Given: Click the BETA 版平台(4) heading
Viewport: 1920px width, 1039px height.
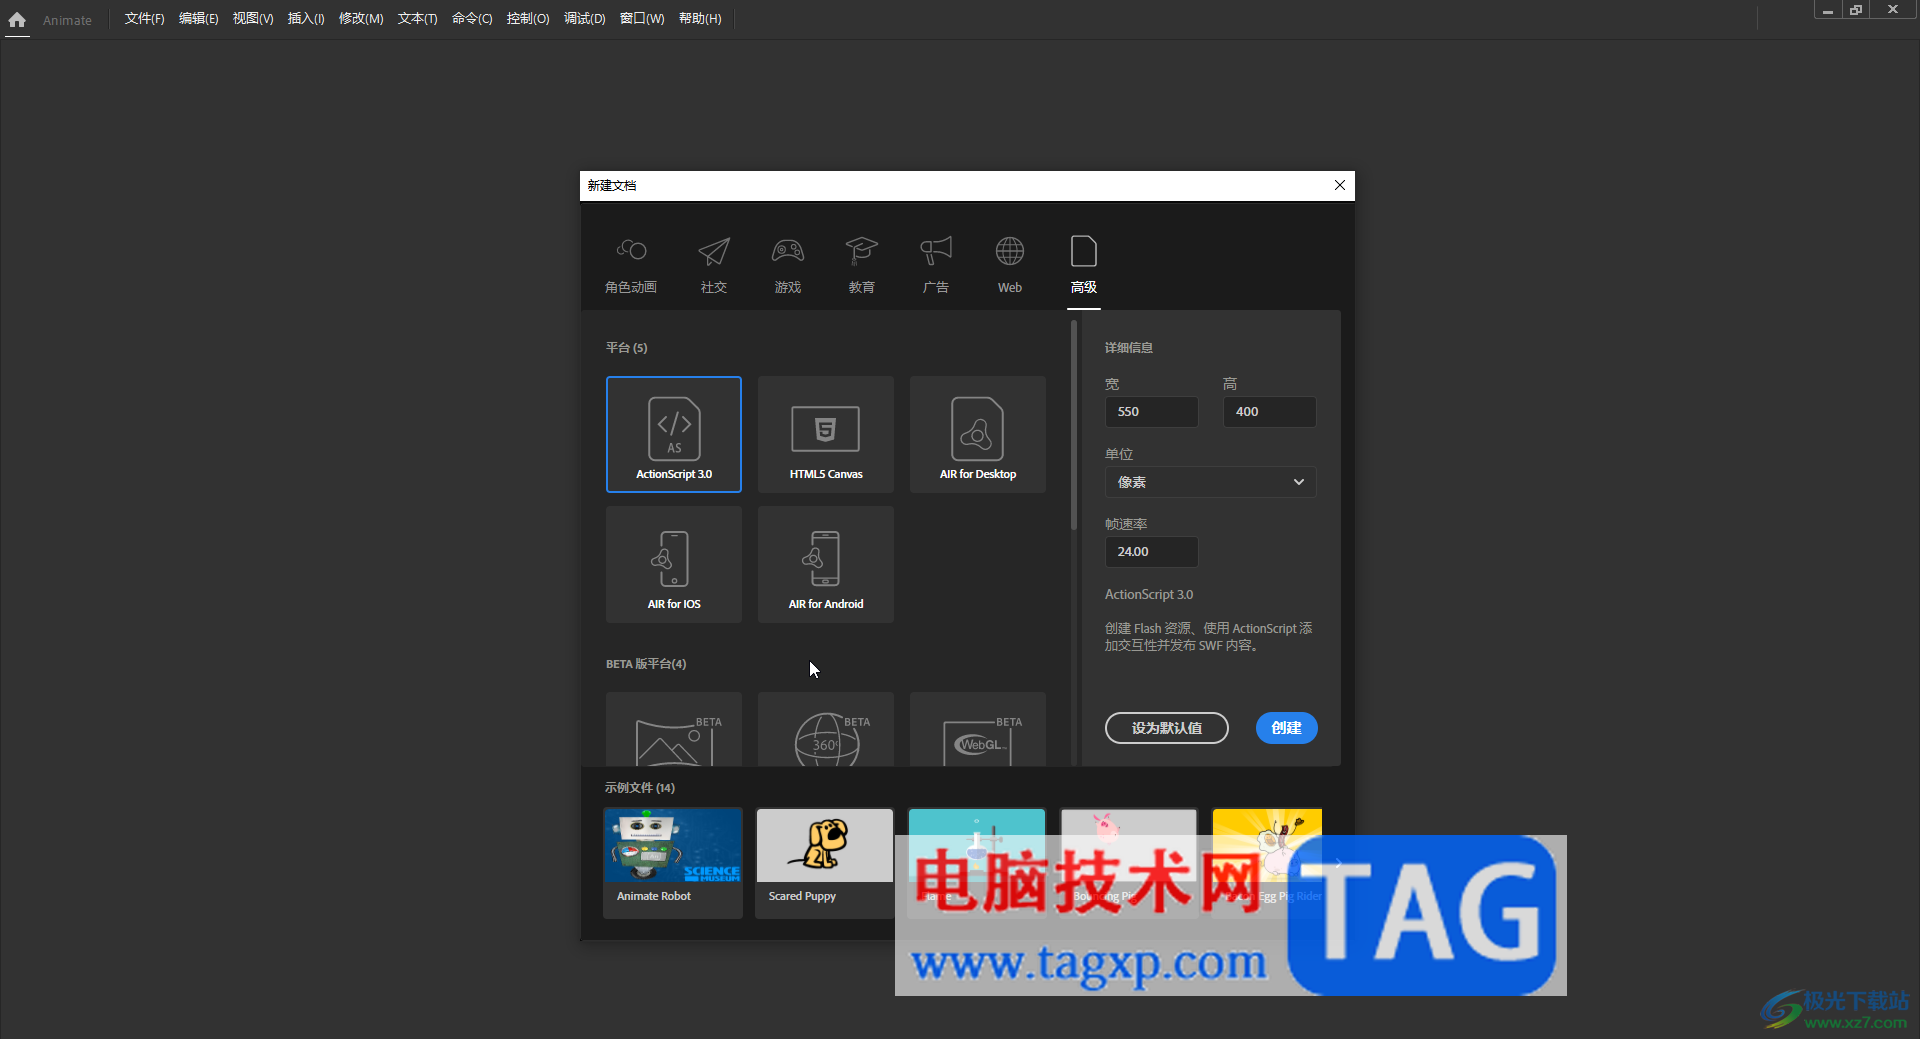Looking at the screenshot, I should pyautogui.click(x=646, y=664).
